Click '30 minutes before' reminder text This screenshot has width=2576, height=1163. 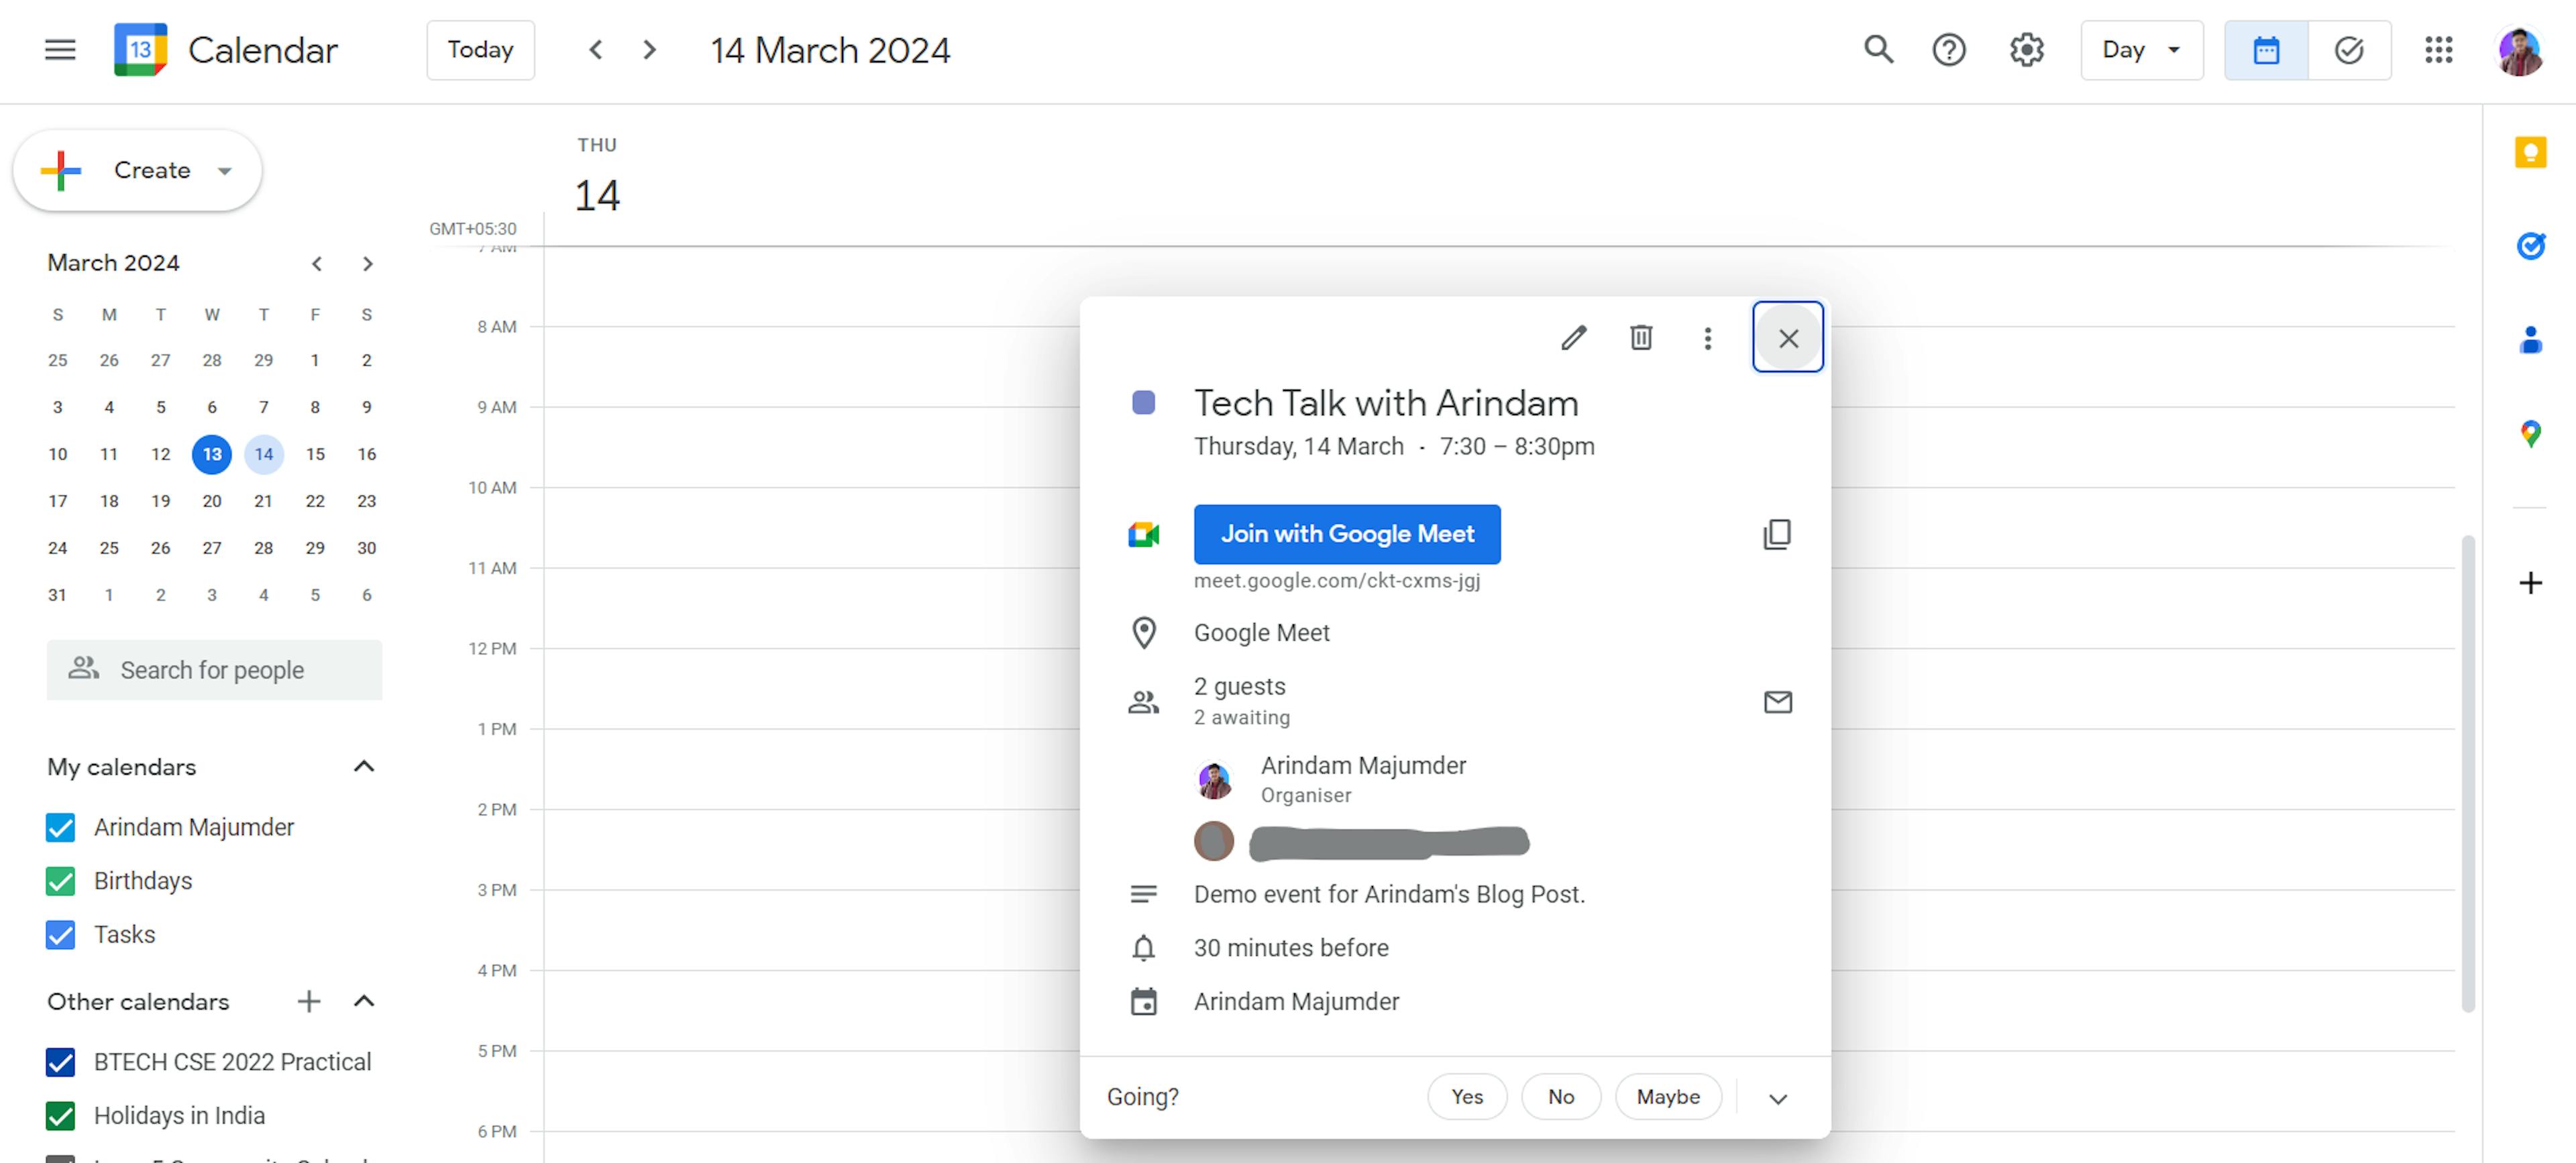coord(1291,948)
